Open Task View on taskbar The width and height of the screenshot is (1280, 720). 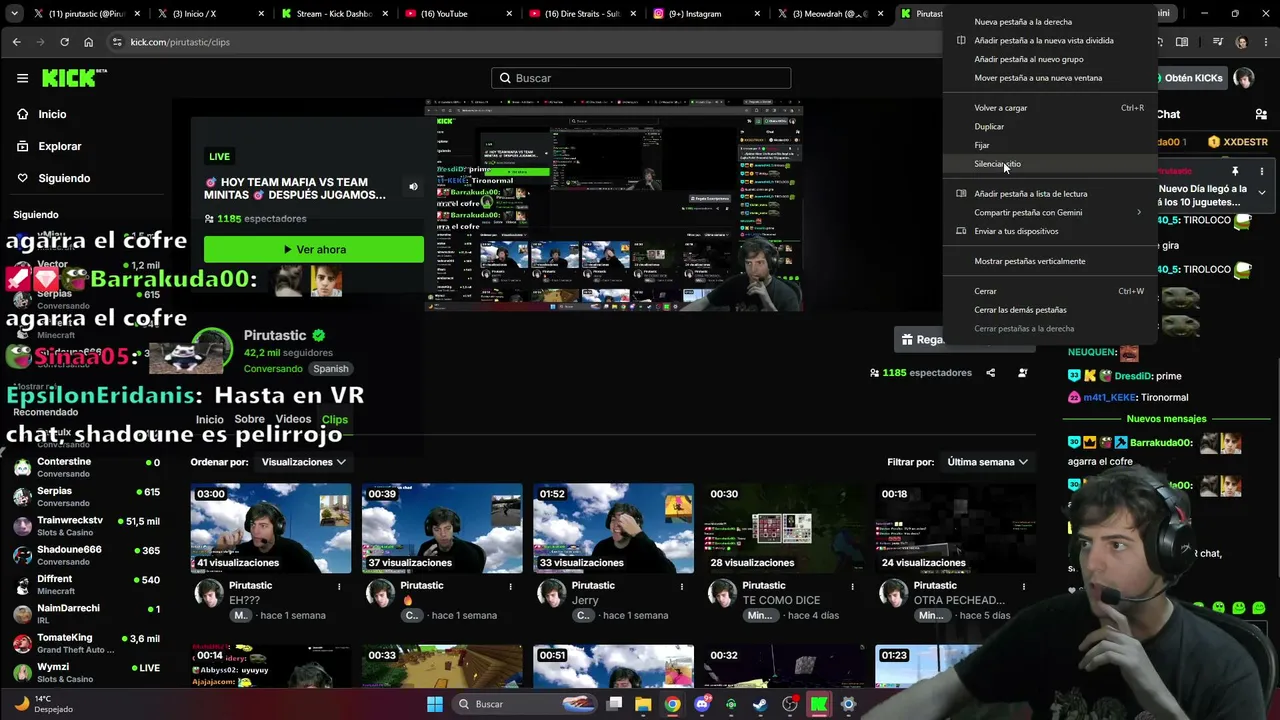pyautogui.click(x=614, y=704)
